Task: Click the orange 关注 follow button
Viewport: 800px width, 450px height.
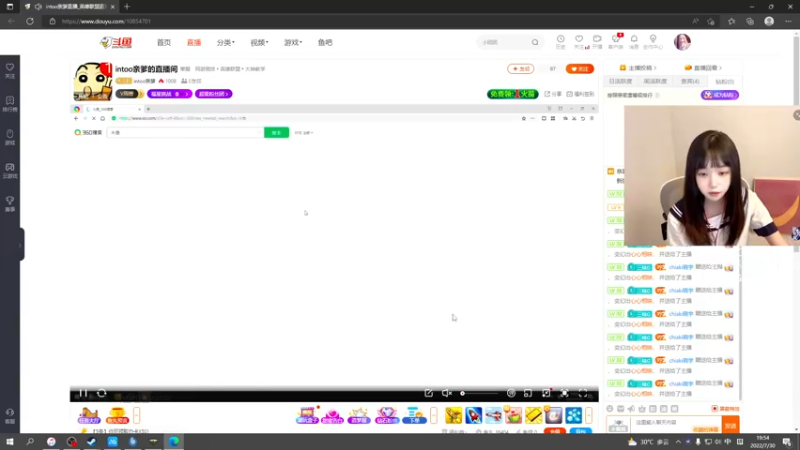Action: click(x=580, y=68)
